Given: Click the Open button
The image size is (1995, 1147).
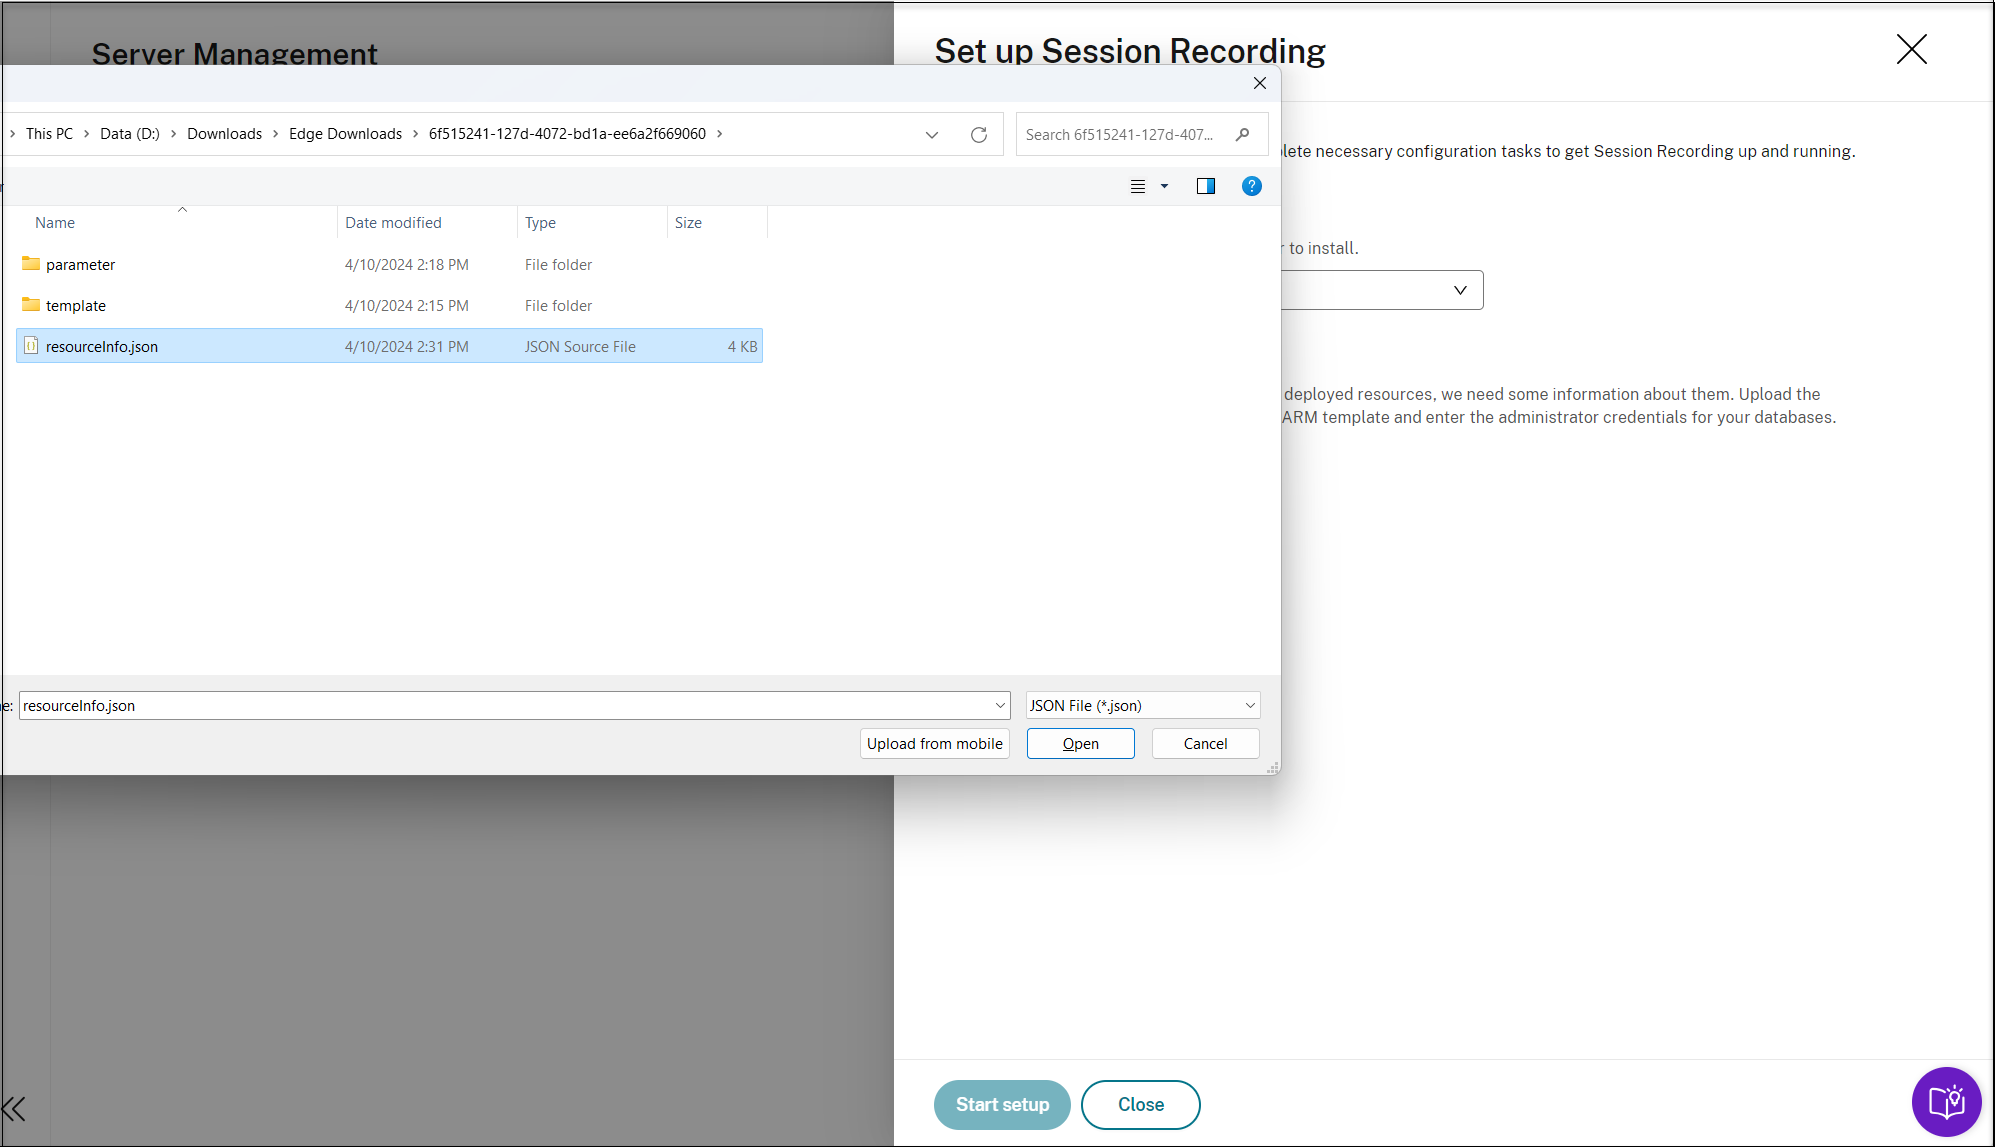Looking at the screenshot, I should coord(1080,743).
